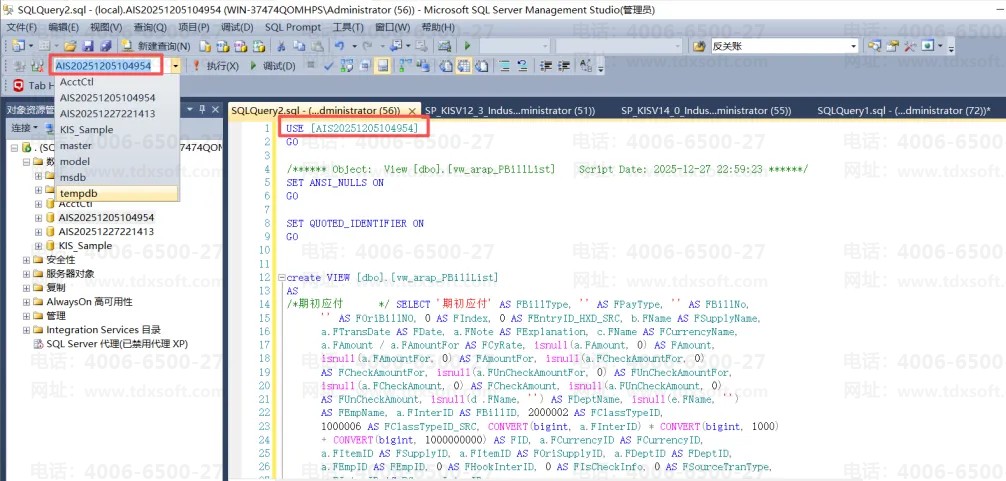
Task: Pin the Object Explorer panel
Action: [203, 109]
